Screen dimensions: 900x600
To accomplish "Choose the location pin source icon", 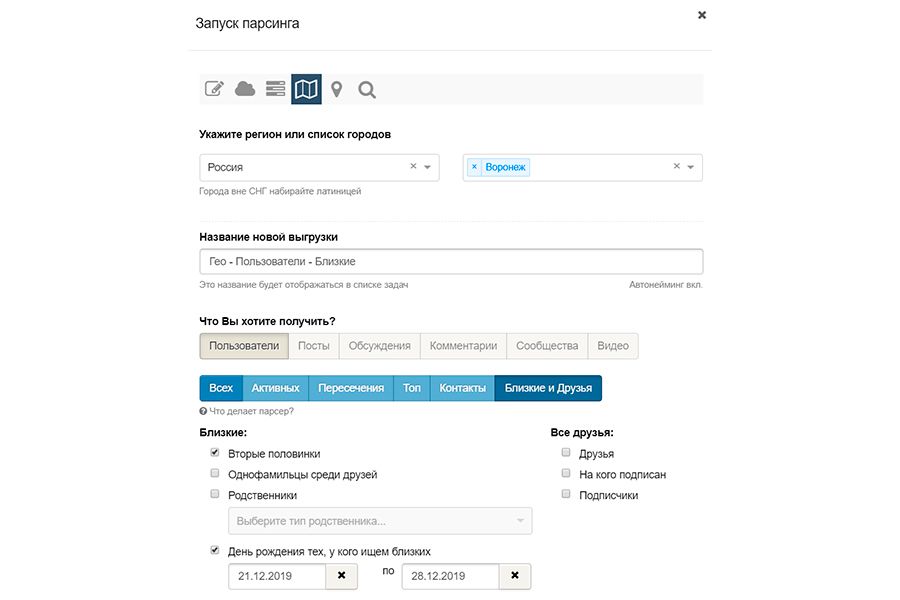I will pos(337,89).
